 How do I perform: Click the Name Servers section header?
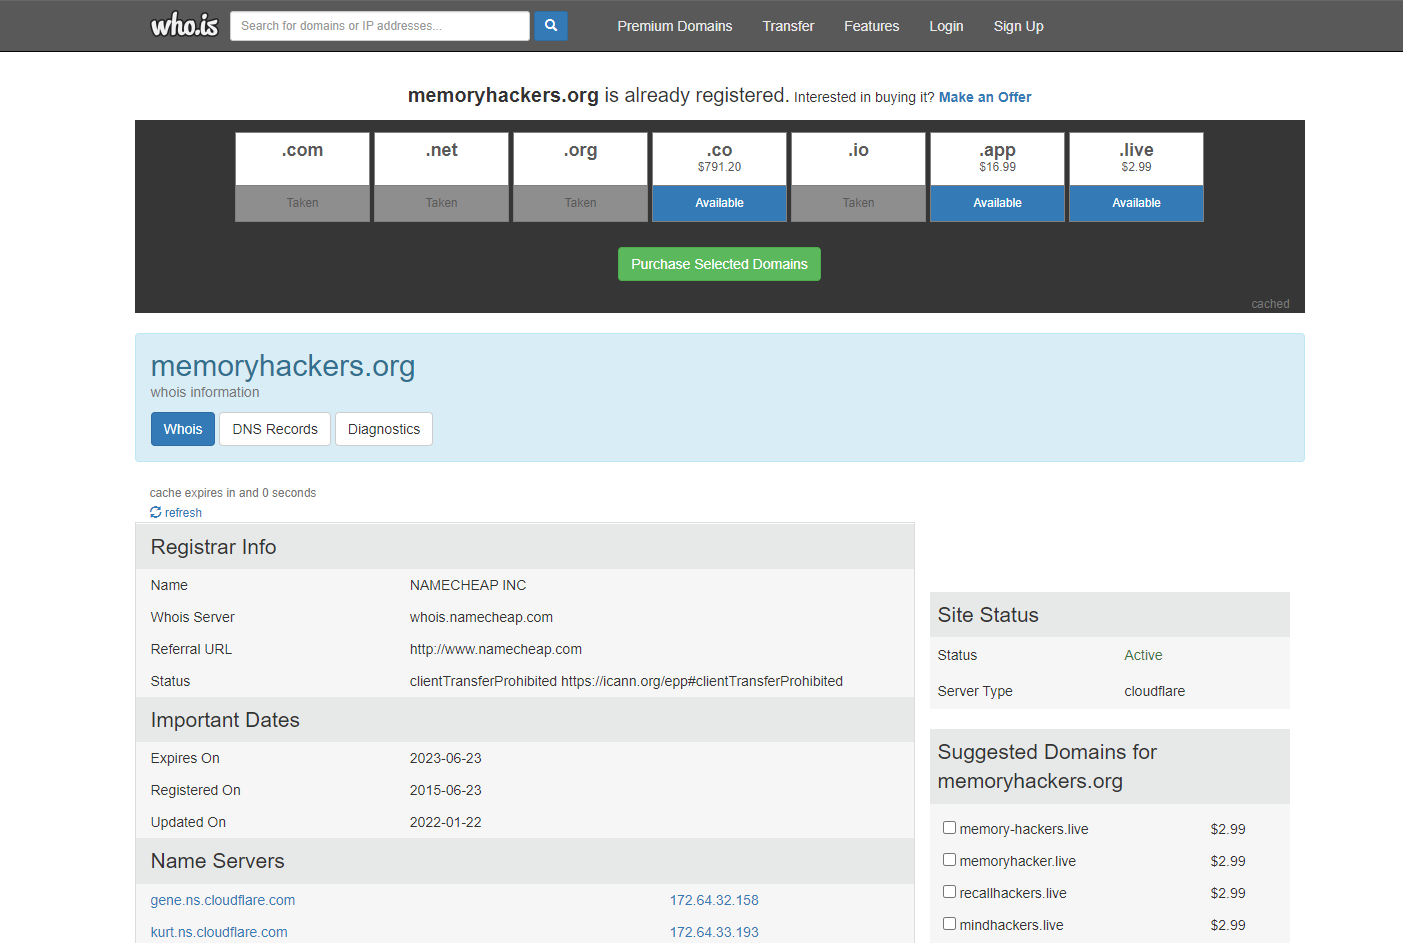tap(525, 861)
